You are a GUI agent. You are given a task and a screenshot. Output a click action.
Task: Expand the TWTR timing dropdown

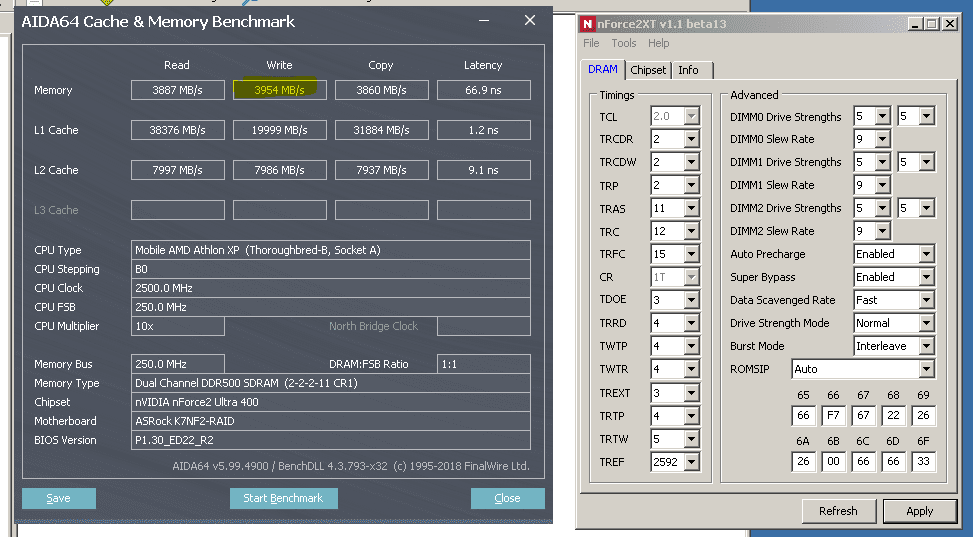[691, 369]
